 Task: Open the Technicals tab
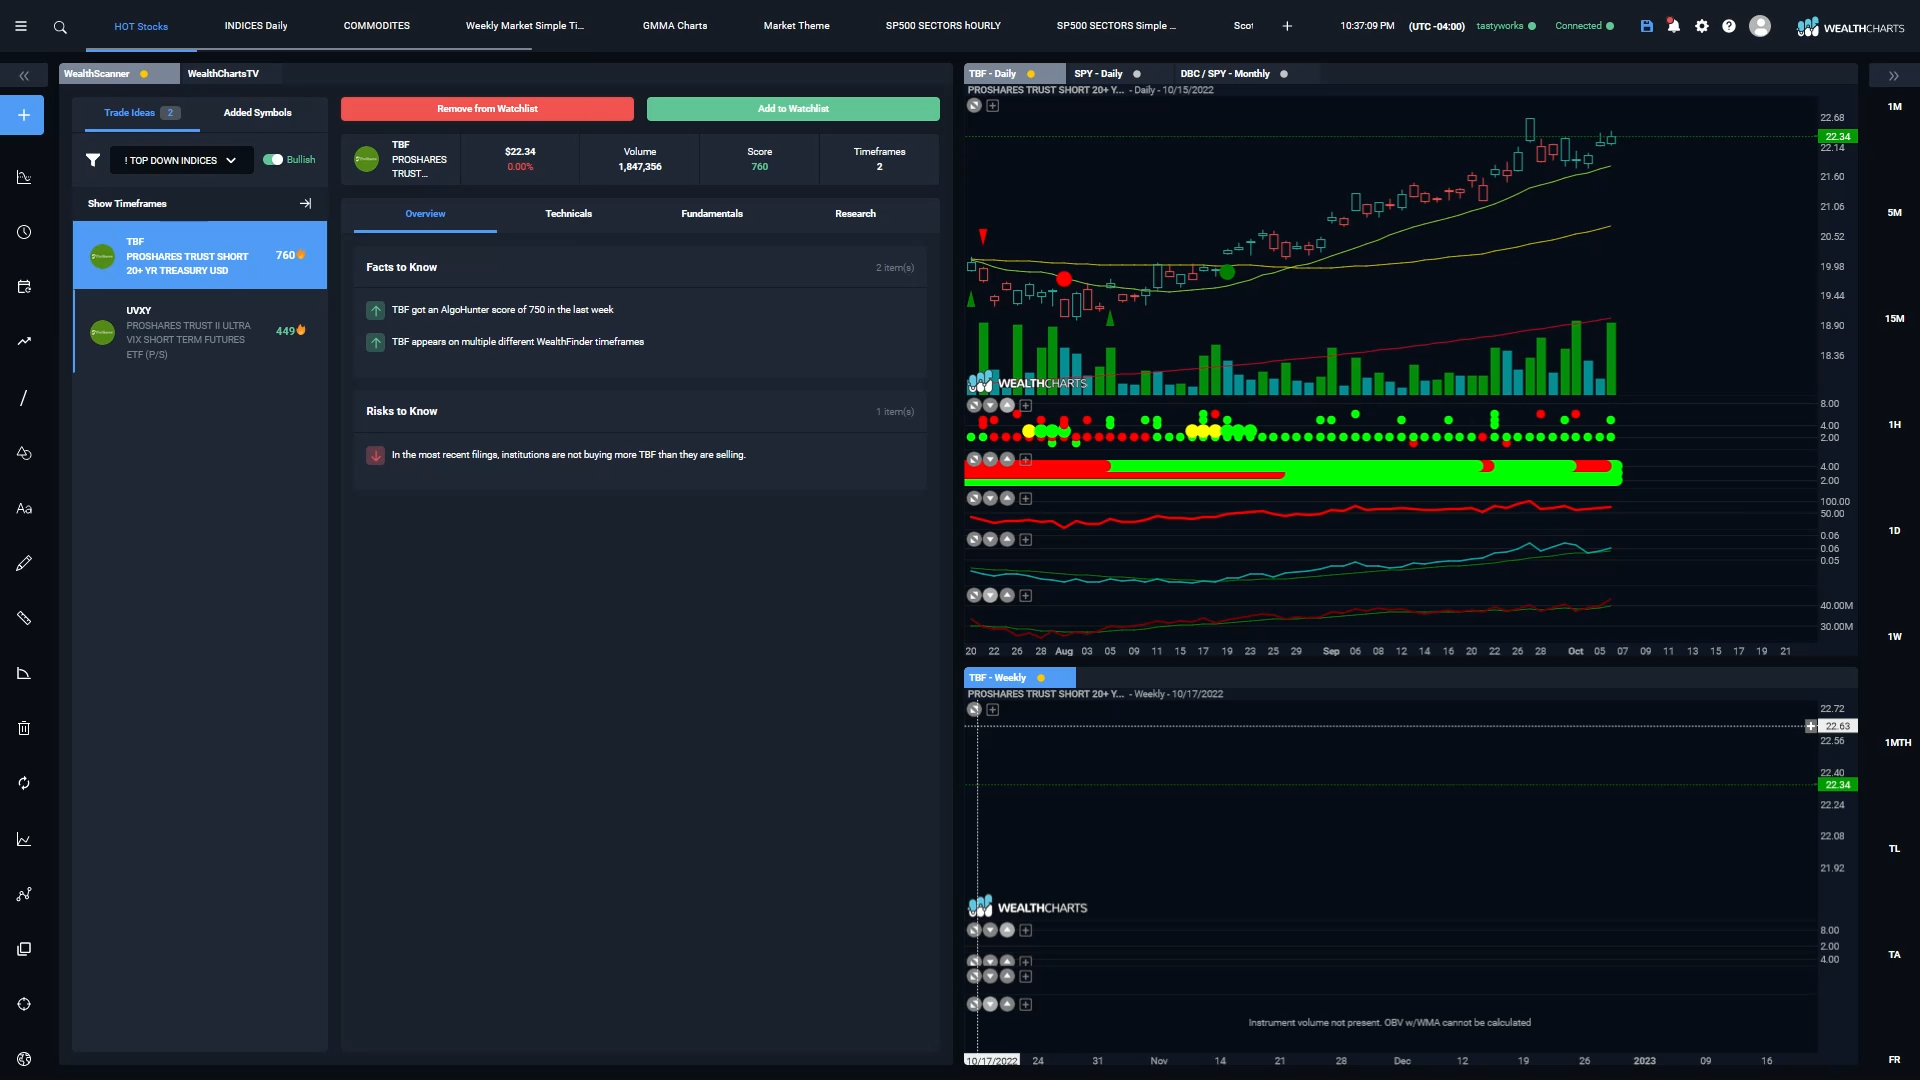tap(569, 214)
